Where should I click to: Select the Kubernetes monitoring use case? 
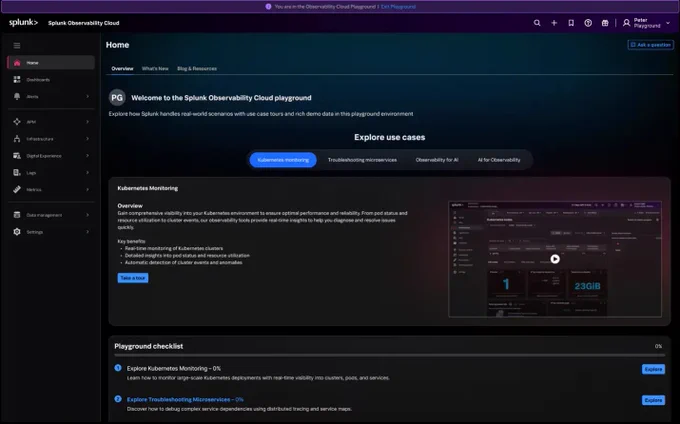pyautogui.click(x=283, y=160)
